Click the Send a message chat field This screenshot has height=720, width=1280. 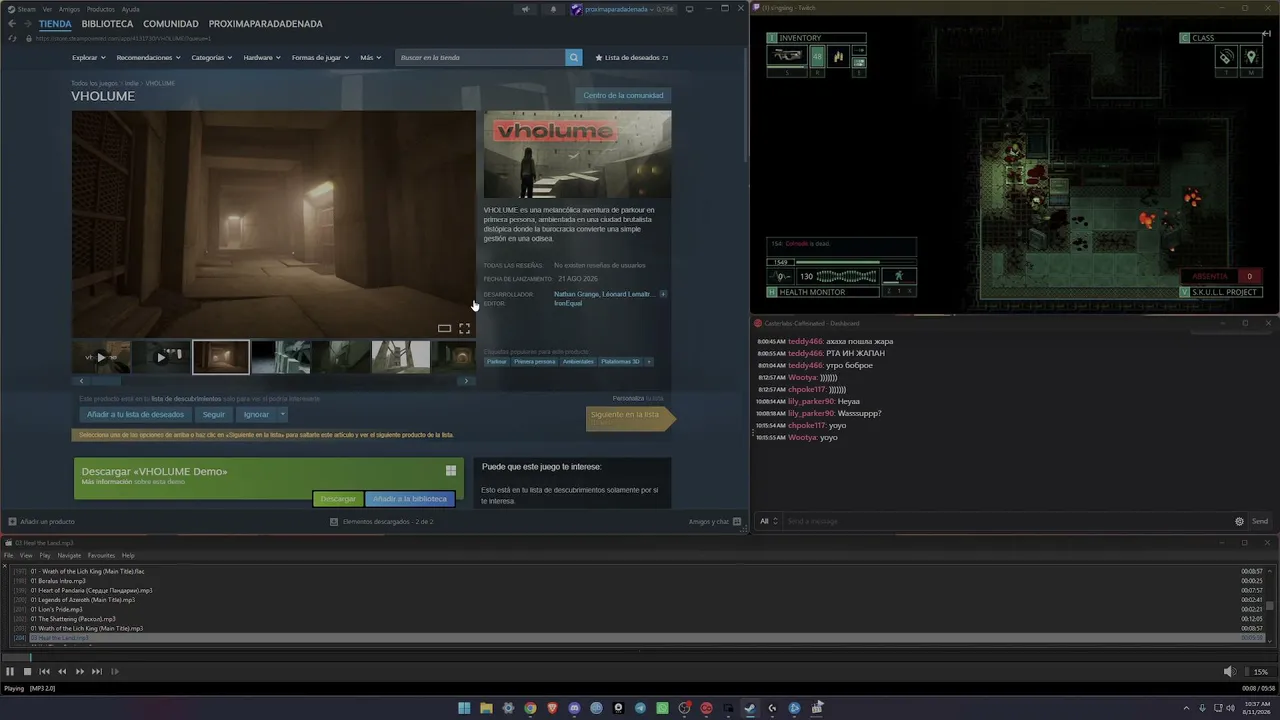coord(1008,521)
